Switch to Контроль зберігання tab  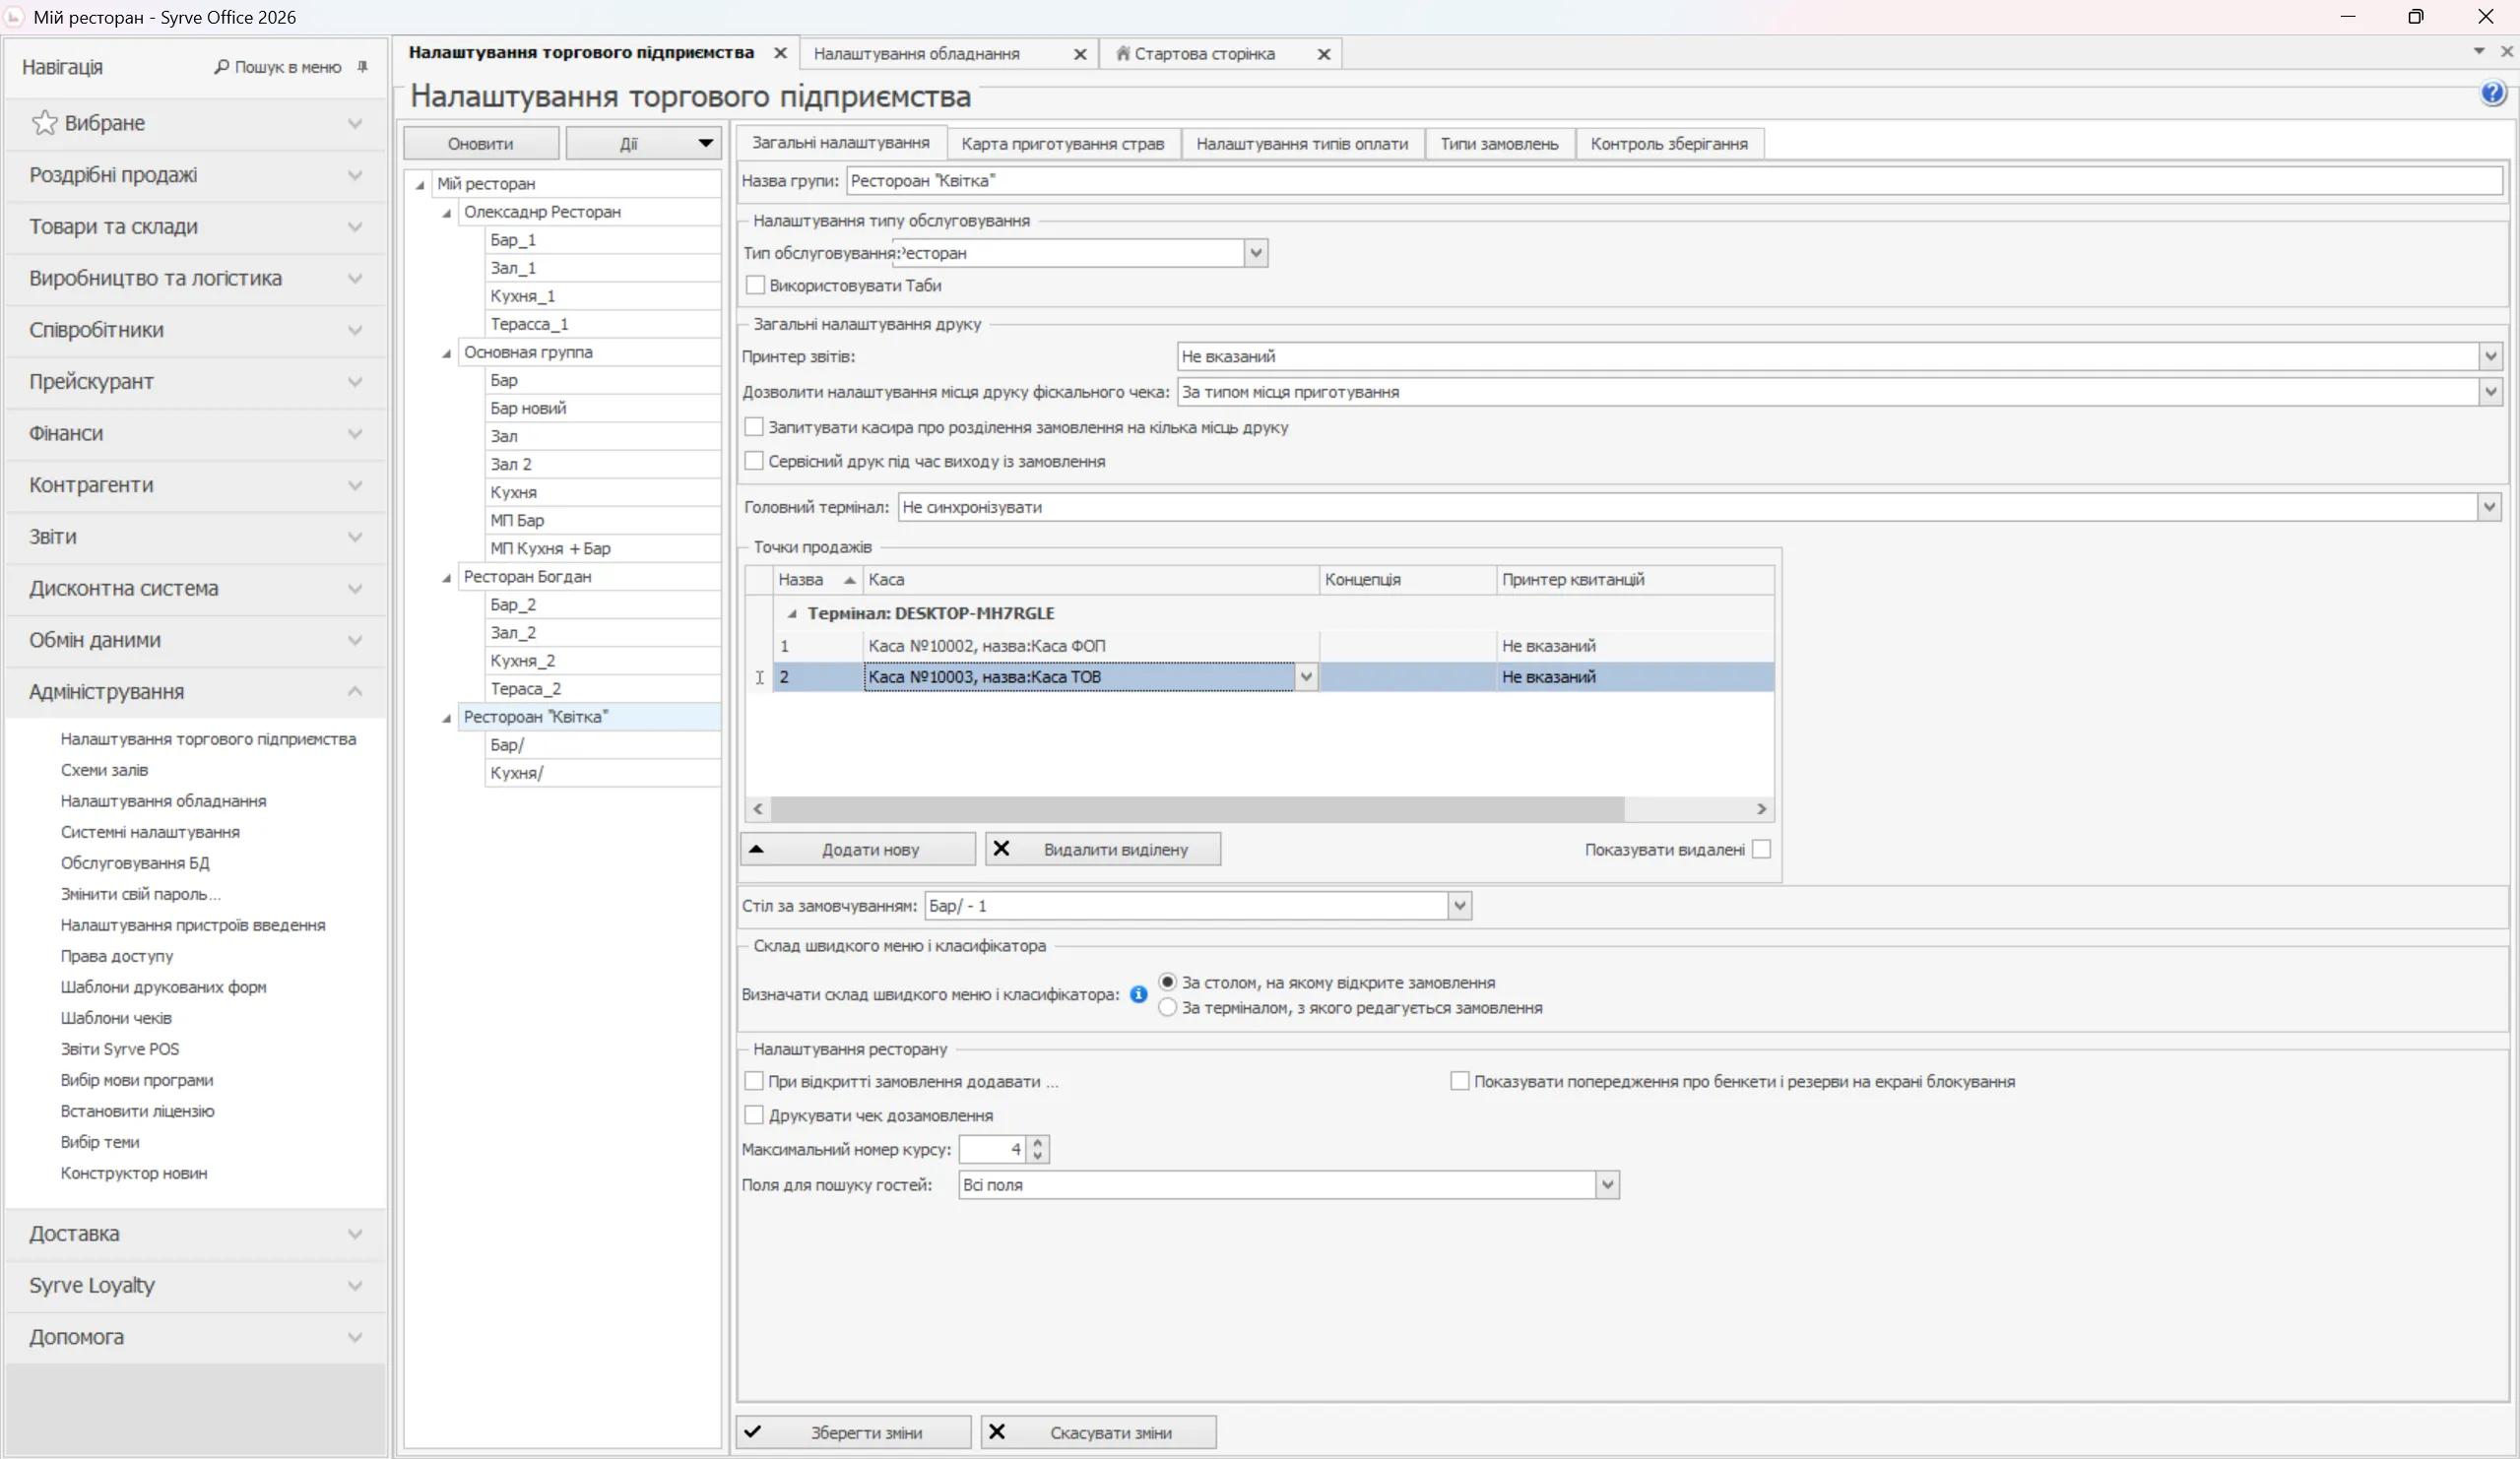click(x=1669, y=143)
